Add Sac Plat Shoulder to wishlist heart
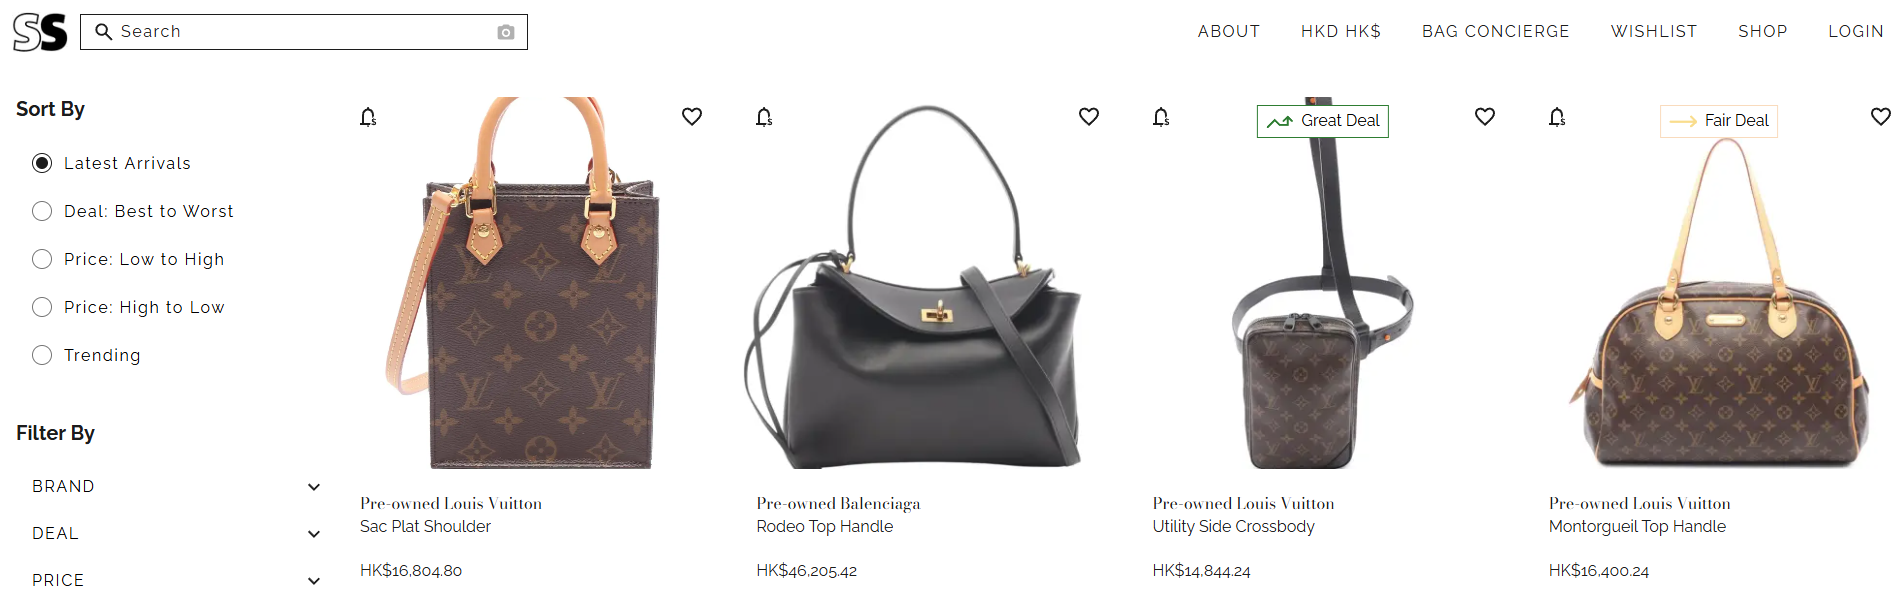The image size is (1902, 603). pyautogui.click(x=692, y=117)
